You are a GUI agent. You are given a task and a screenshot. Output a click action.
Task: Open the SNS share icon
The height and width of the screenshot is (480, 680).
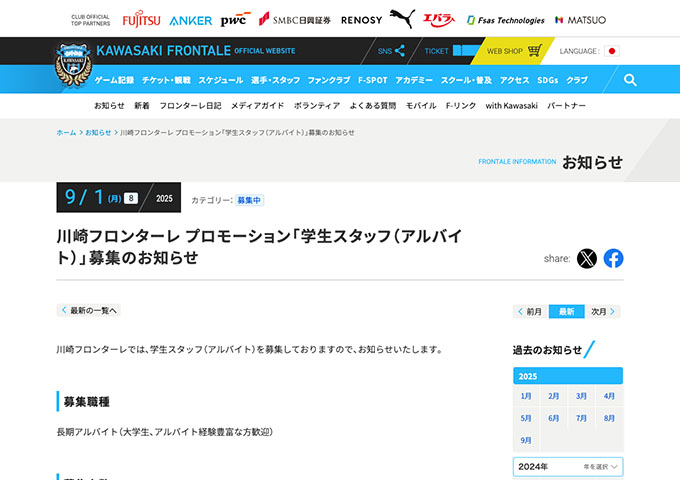391,51
